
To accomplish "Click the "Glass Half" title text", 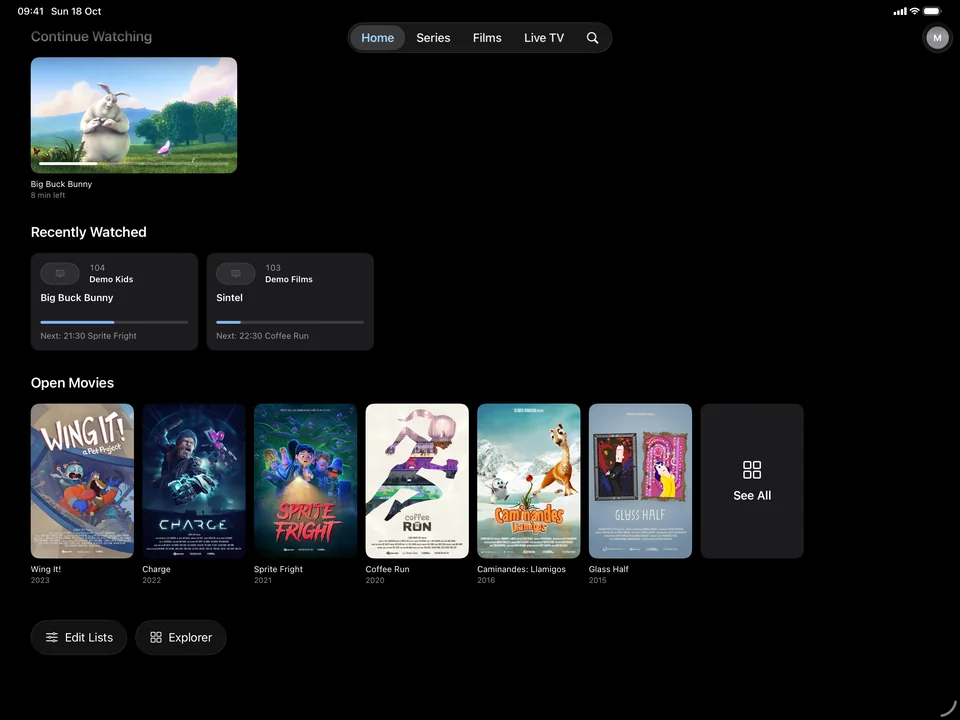I will [x=609, y=569].
